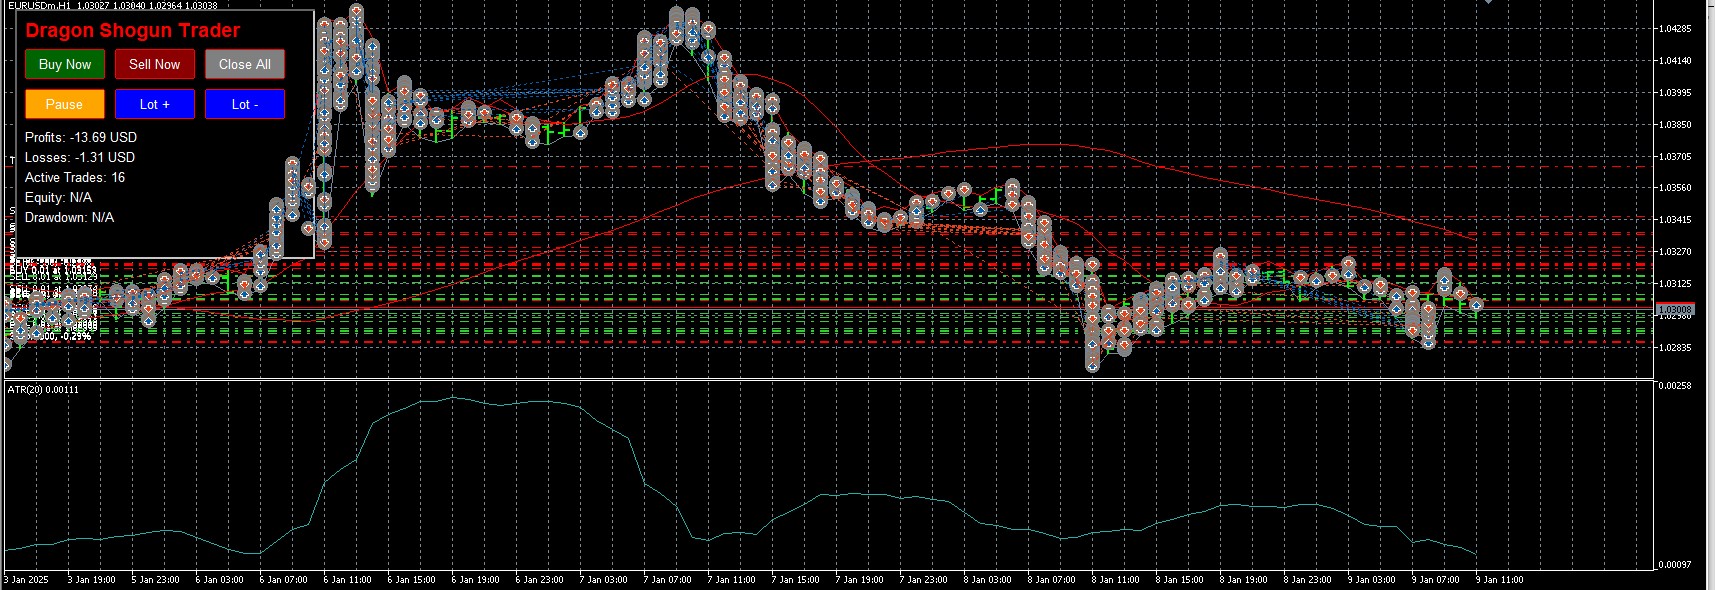Screen dimensions: 1715x590
Task: Click the Losses: -1.31 USD readout
Action: 80,157
